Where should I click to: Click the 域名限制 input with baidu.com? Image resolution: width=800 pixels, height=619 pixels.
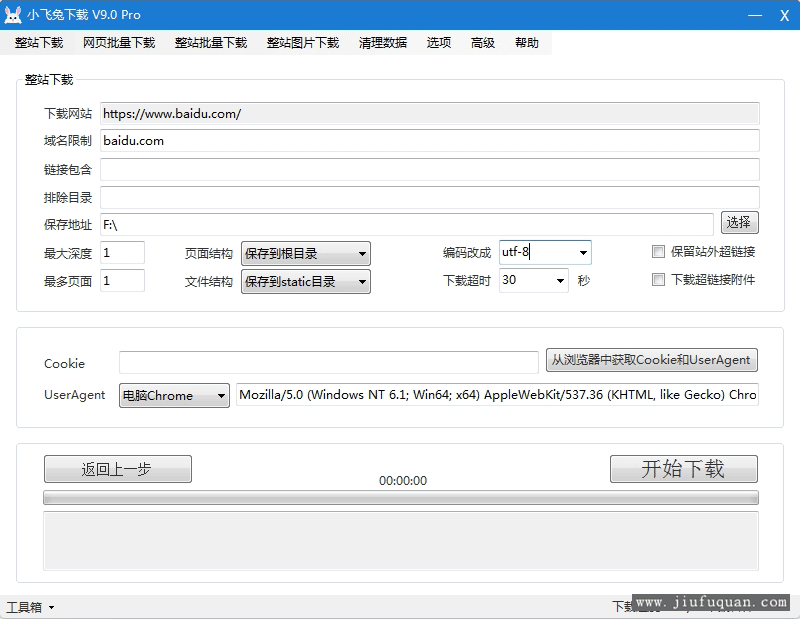coord(430,140)
